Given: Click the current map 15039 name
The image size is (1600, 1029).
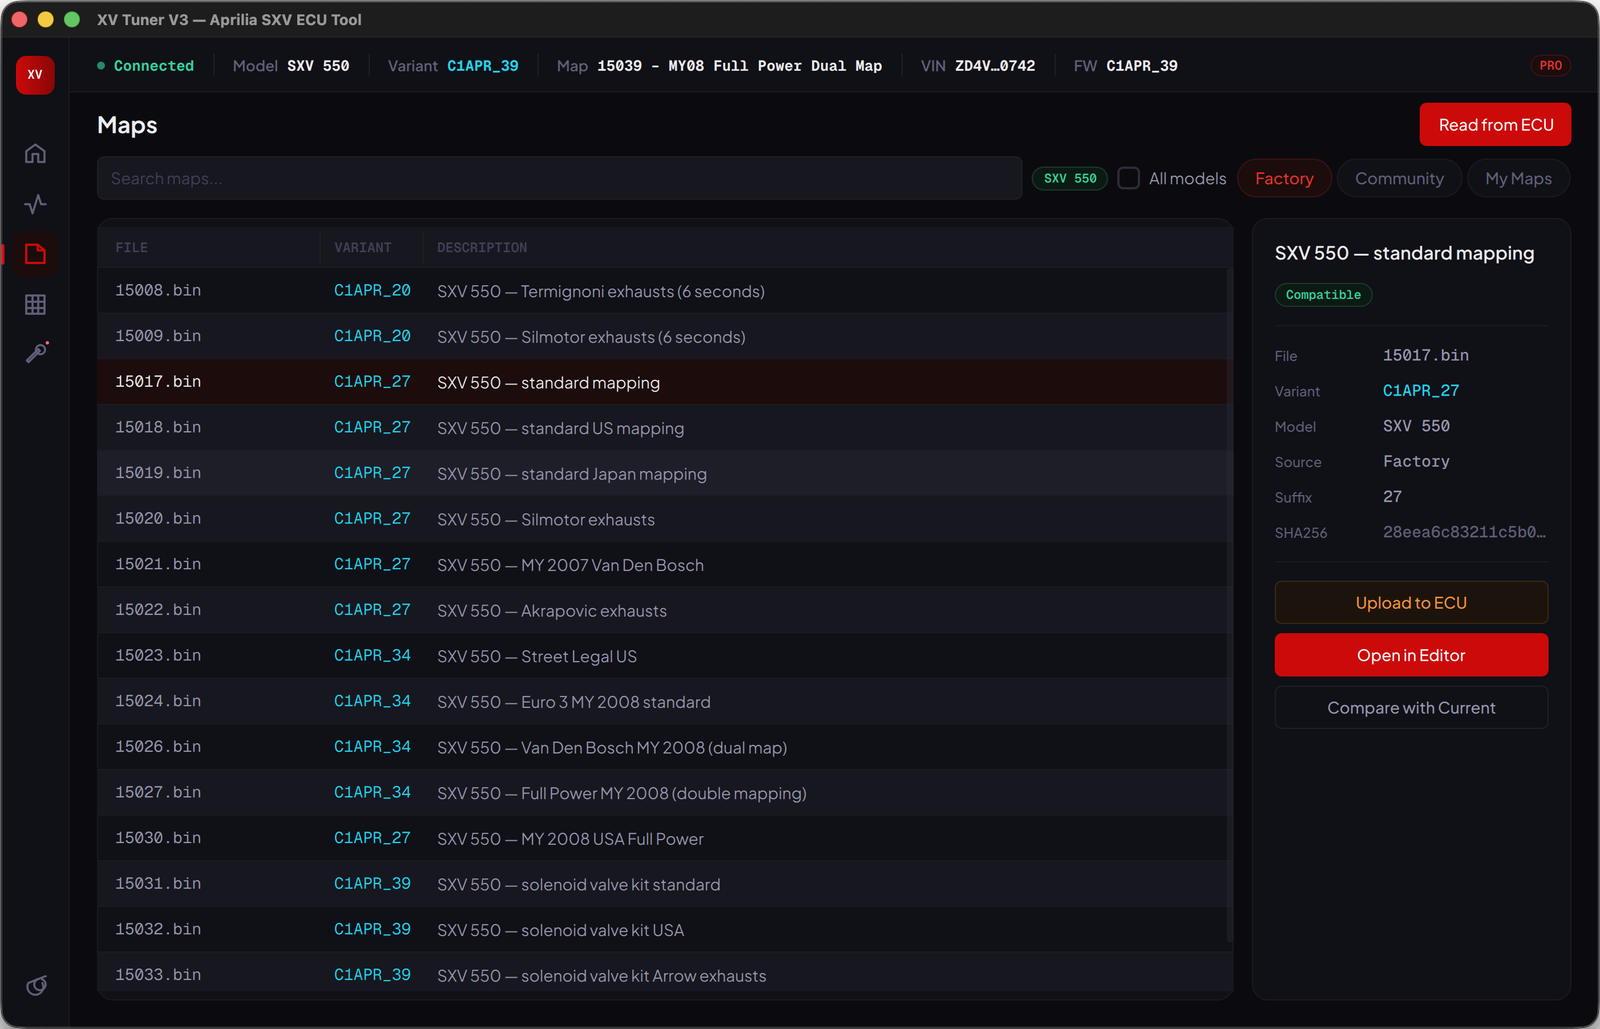Looking at the screenshot, I should (x=739, y=66).
